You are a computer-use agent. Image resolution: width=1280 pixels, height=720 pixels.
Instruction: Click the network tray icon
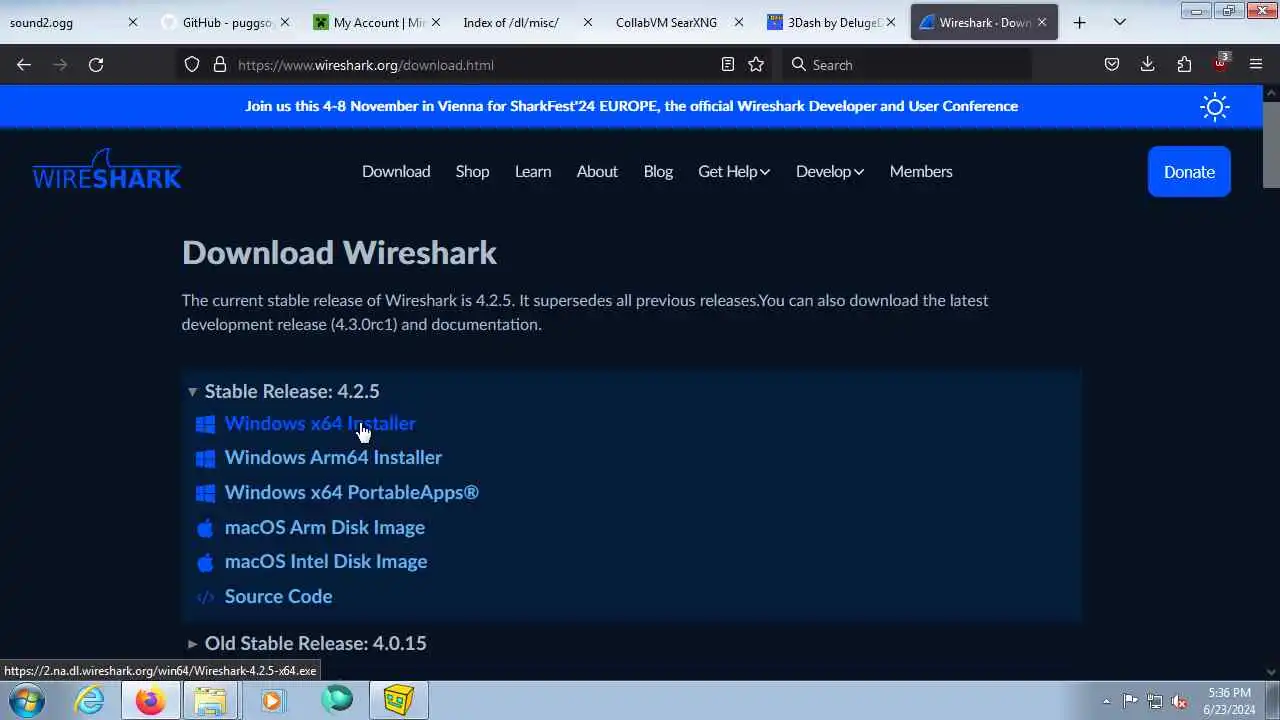tap(1155, 701)
